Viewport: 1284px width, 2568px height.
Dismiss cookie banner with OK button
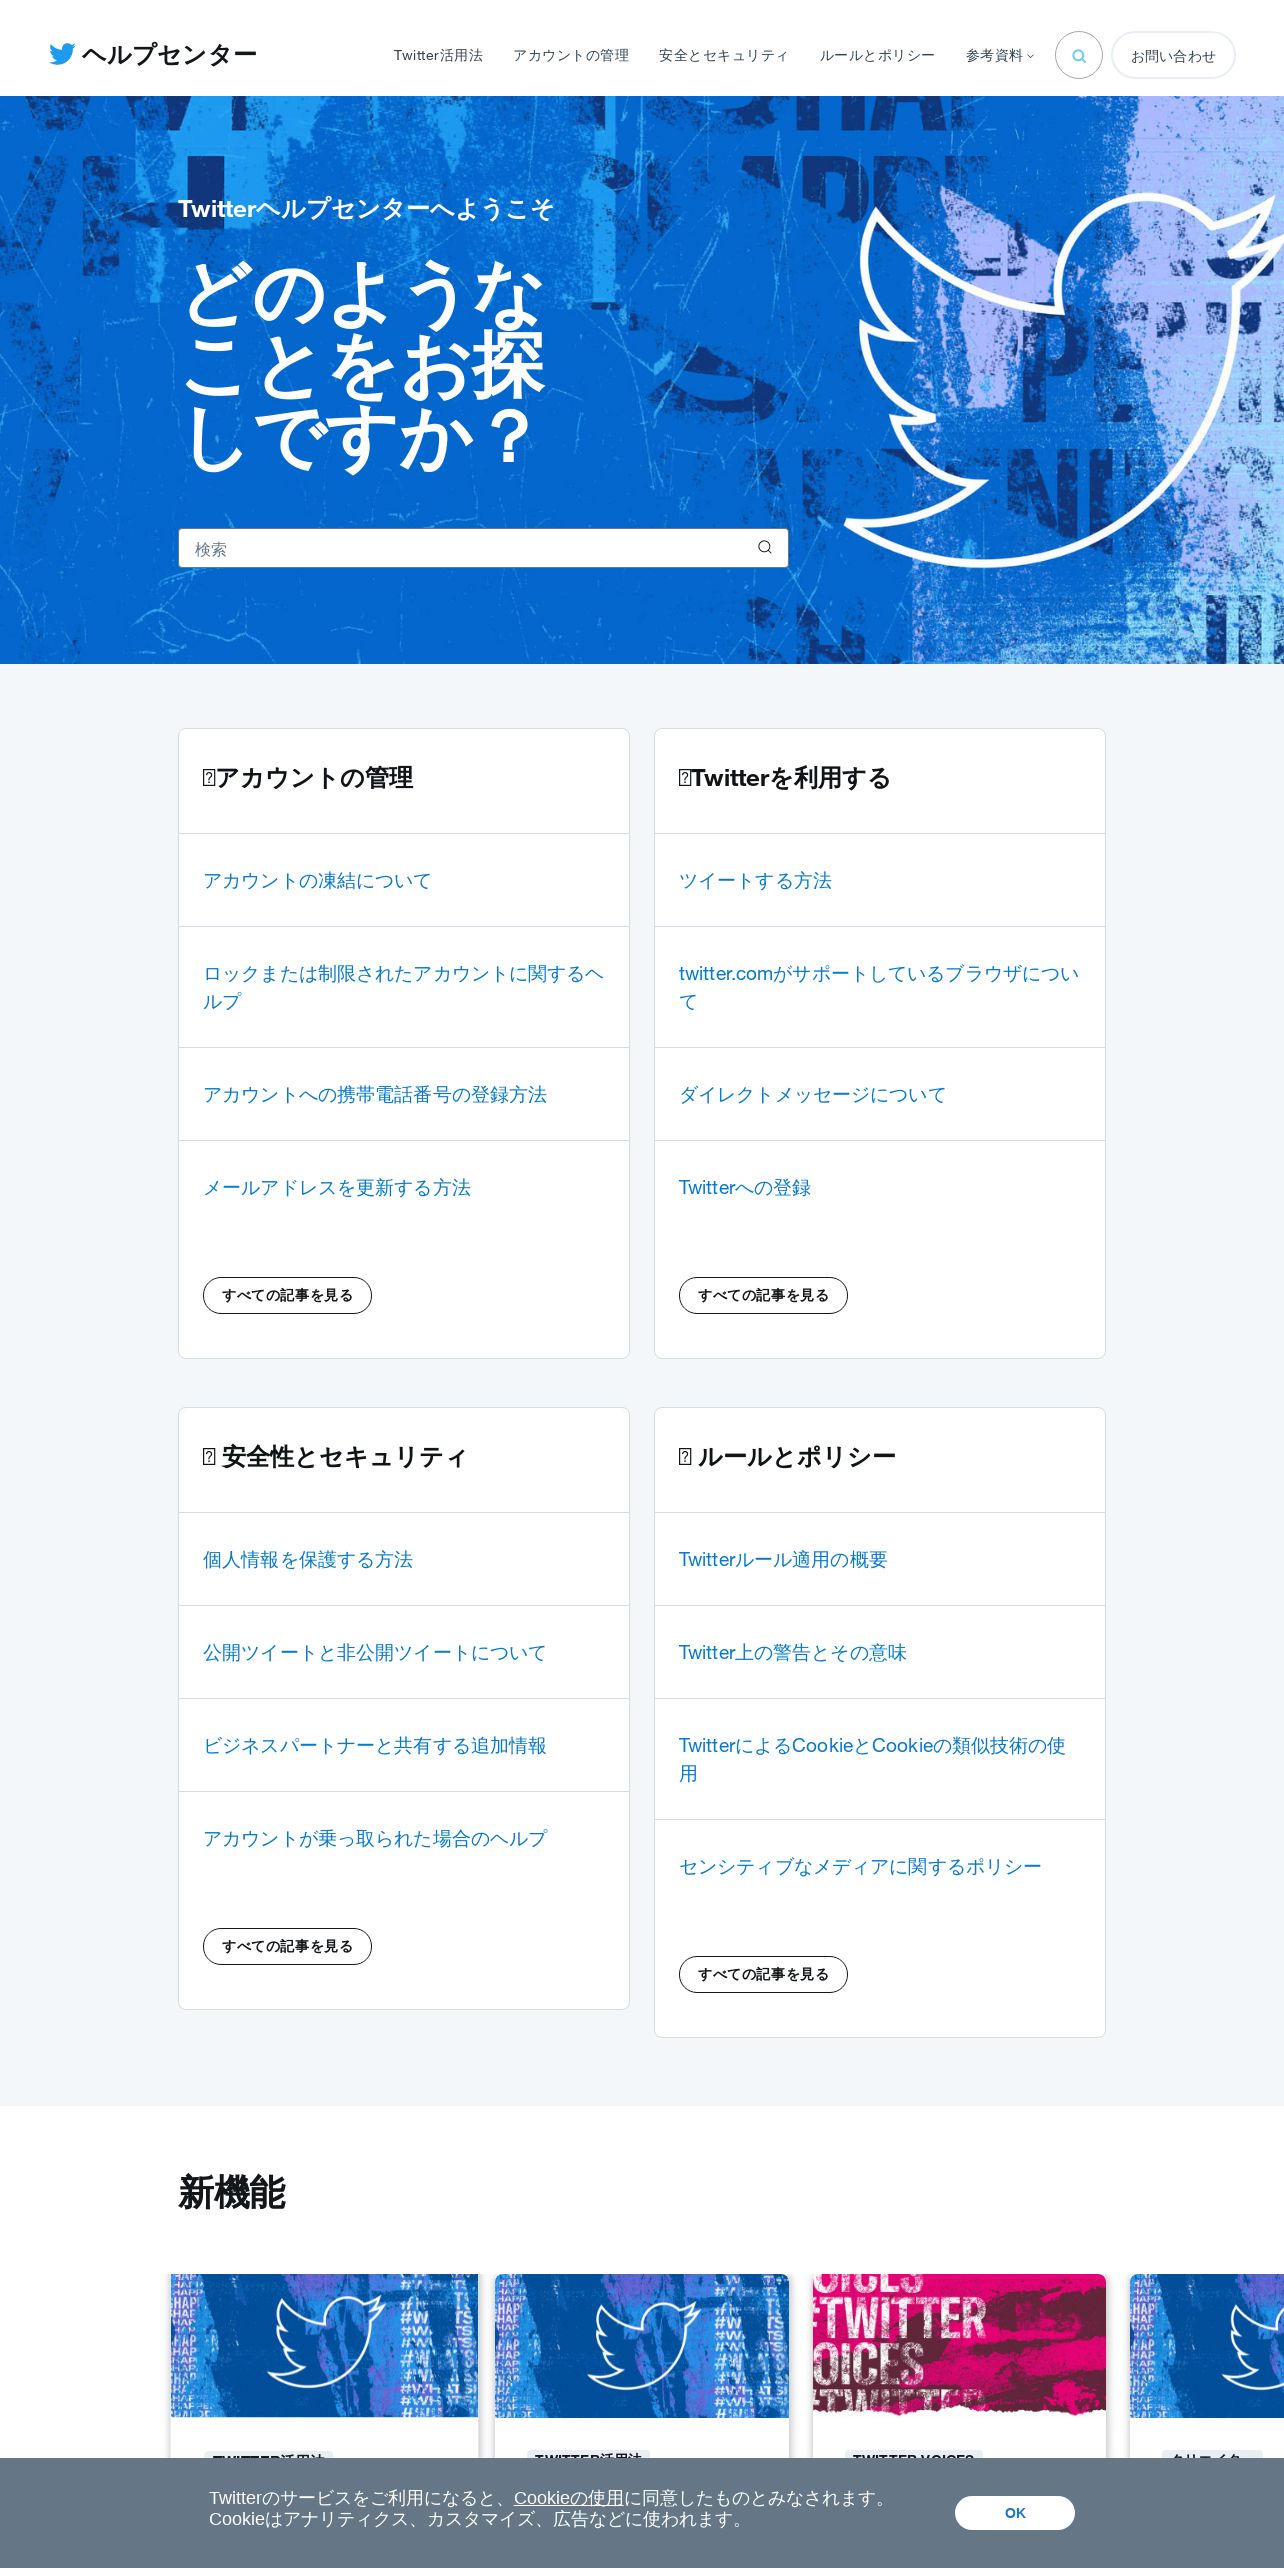tap(1014, 2513)
